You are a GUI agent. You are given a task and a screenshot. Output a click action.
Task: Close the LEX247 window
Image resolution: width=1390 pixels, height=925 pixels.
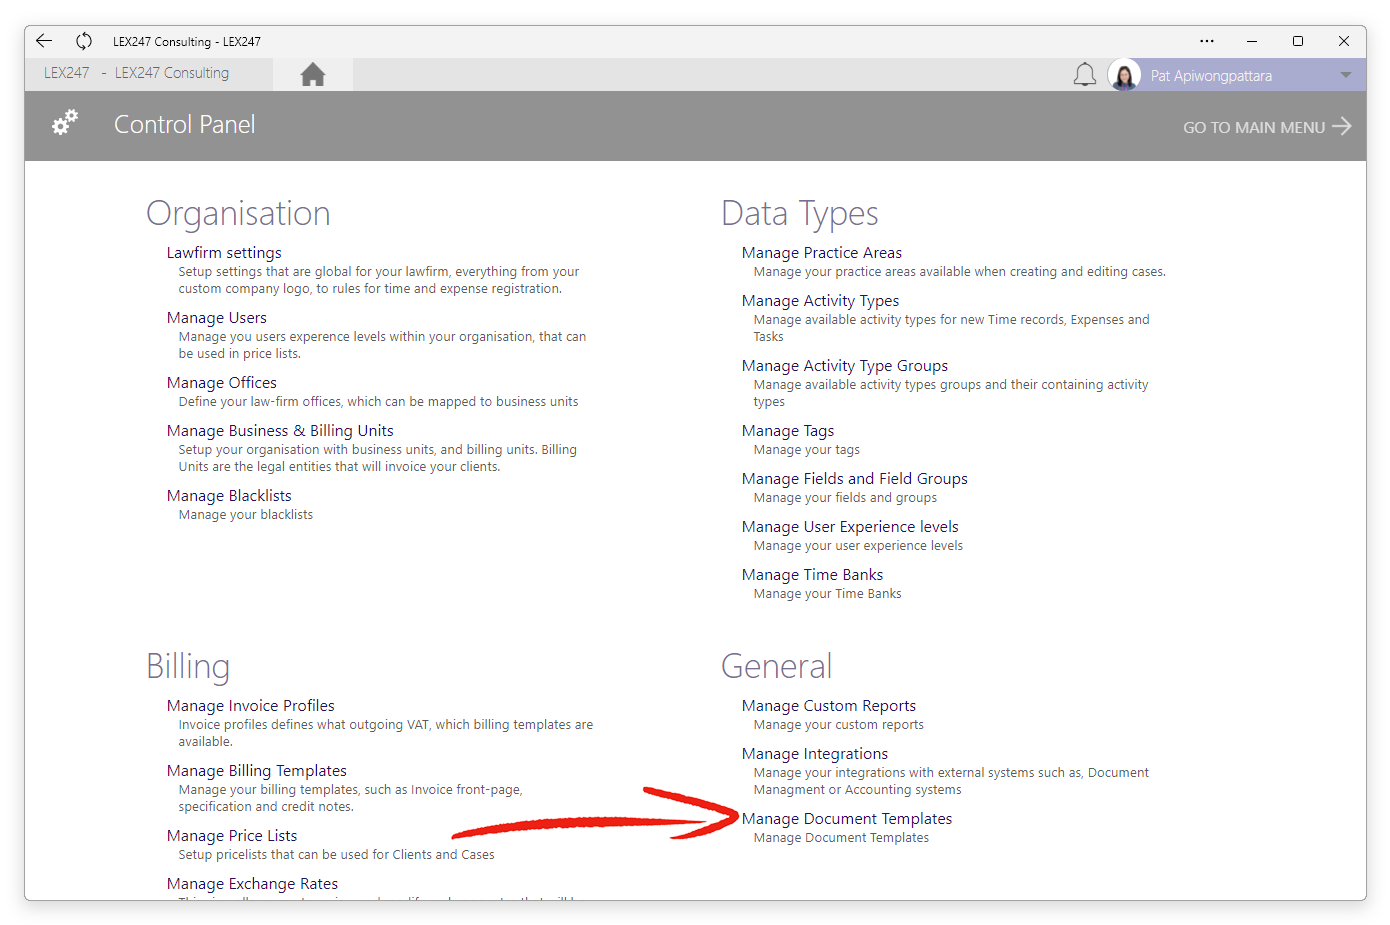coord(1344,41)
